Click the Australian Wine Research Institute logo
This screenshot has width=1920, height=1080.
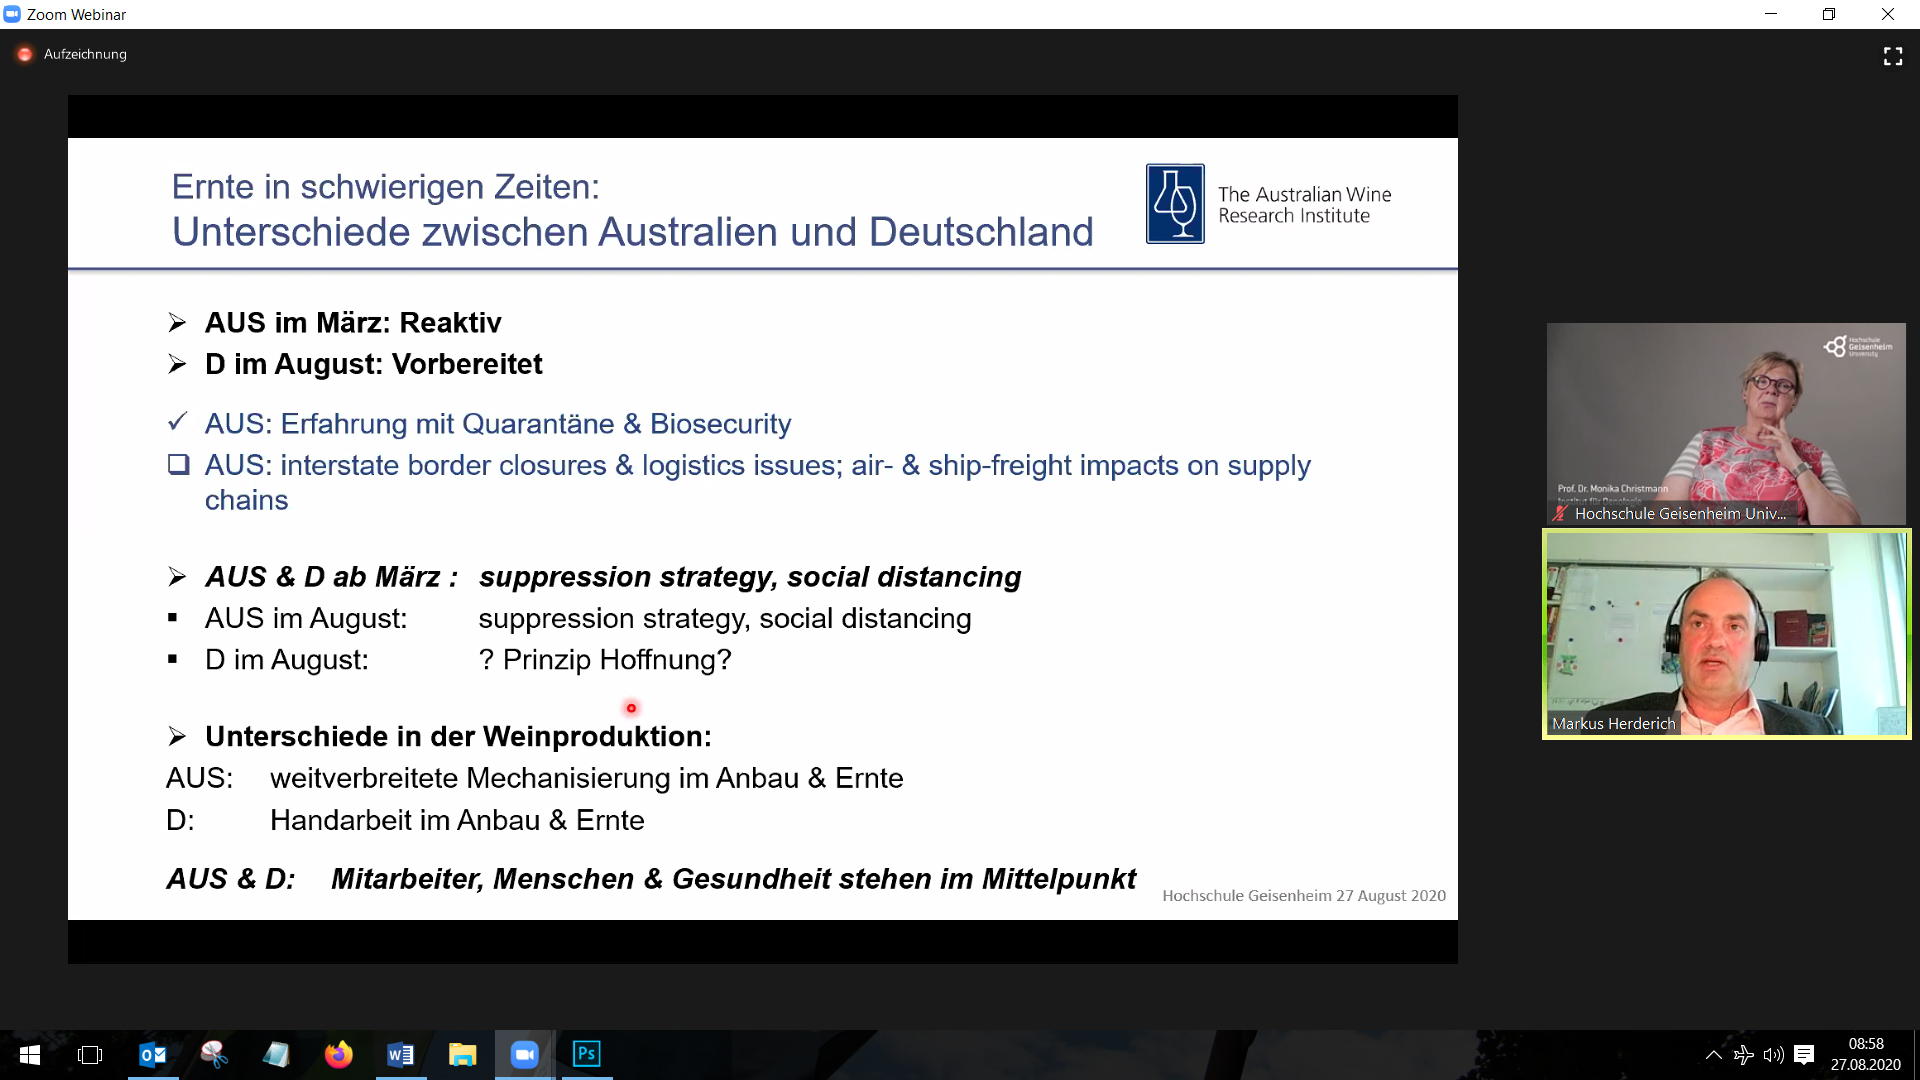pos(1175,204)
